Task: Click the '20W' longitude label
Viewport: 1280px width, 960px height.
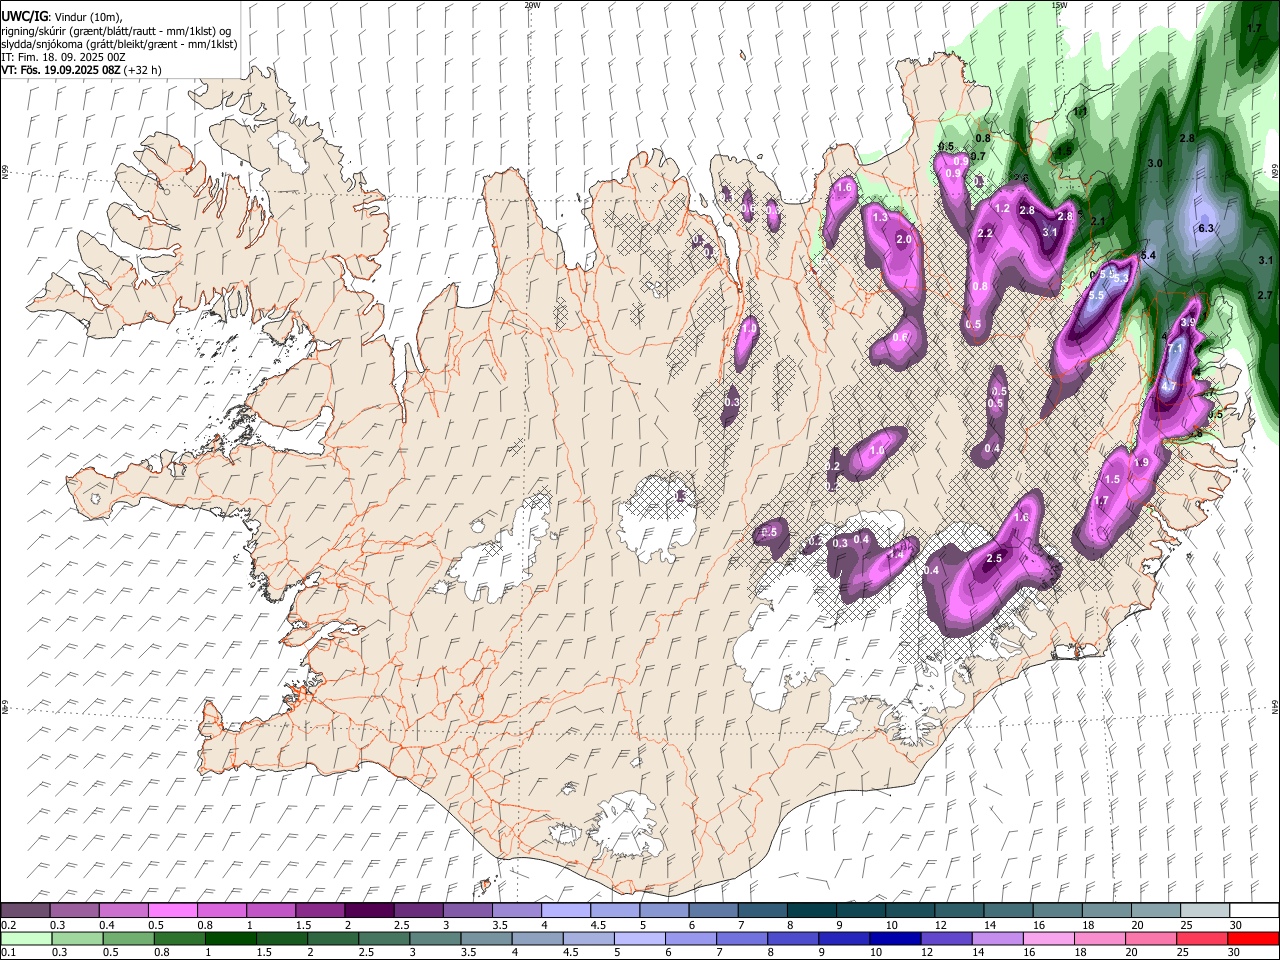Action: (x=532, y=5)
